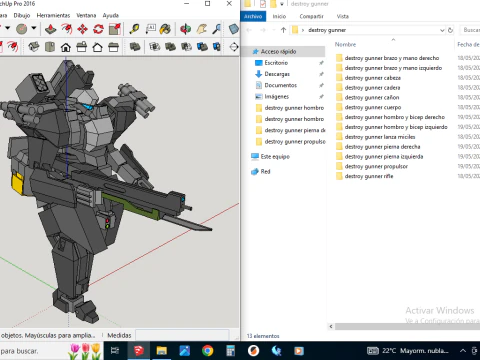
Task: Select the Rotate tool in SketchUp
Action: point(98,29)
